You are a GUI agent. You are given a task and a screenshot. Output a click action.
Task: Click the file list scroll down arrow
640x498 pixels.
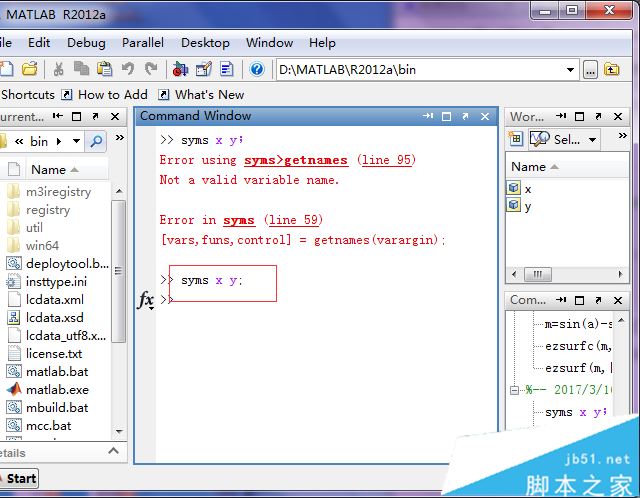(119, 431)
